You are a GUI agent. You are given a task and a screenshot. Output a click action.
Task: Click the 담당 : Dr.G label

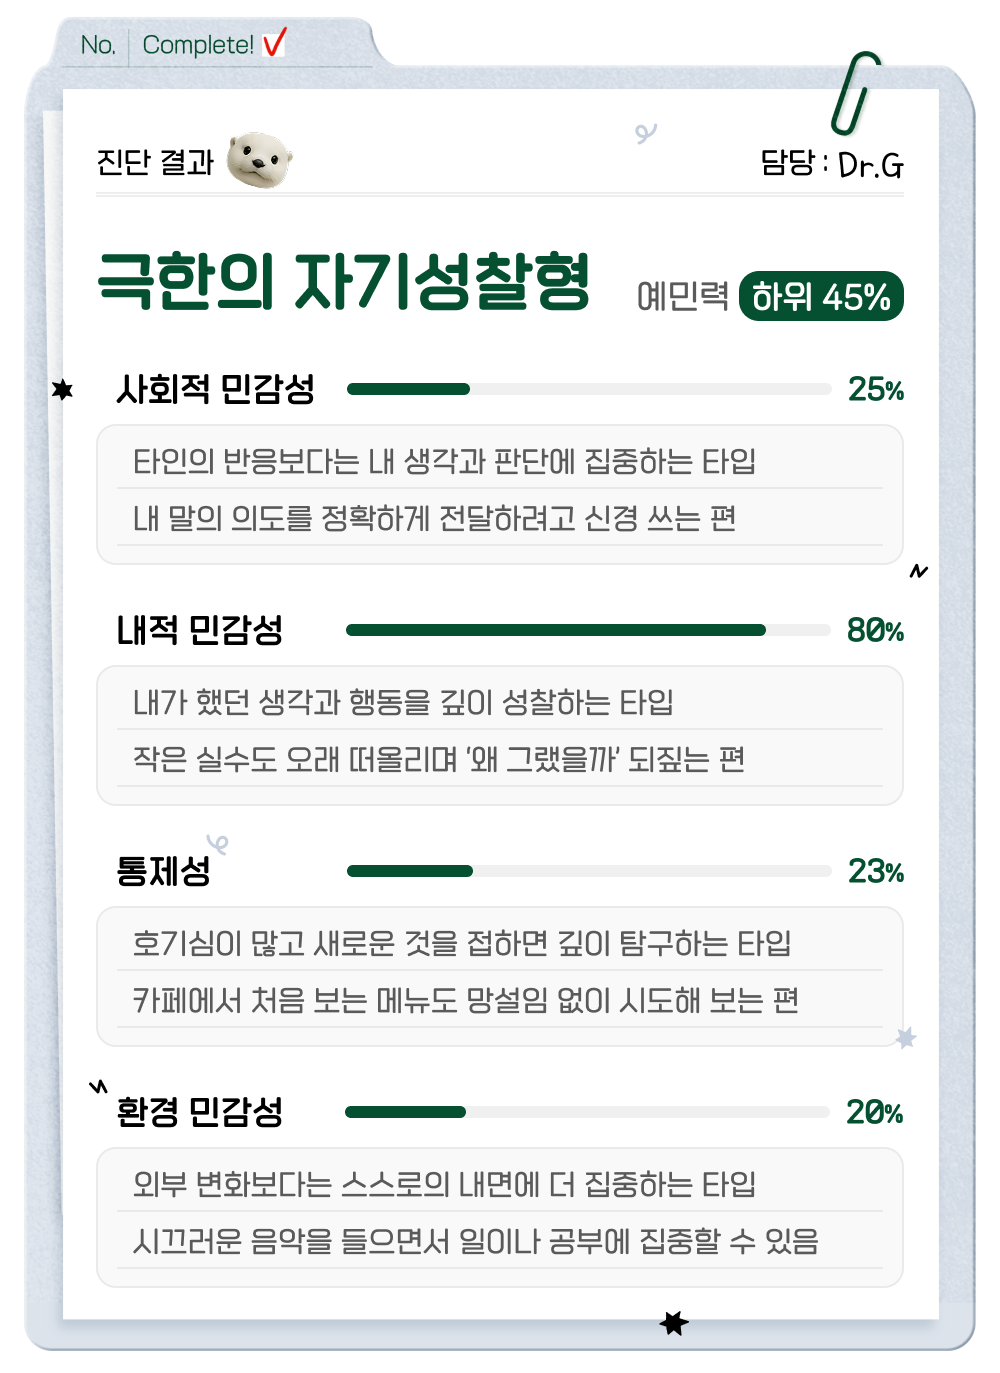coord(831,163)
